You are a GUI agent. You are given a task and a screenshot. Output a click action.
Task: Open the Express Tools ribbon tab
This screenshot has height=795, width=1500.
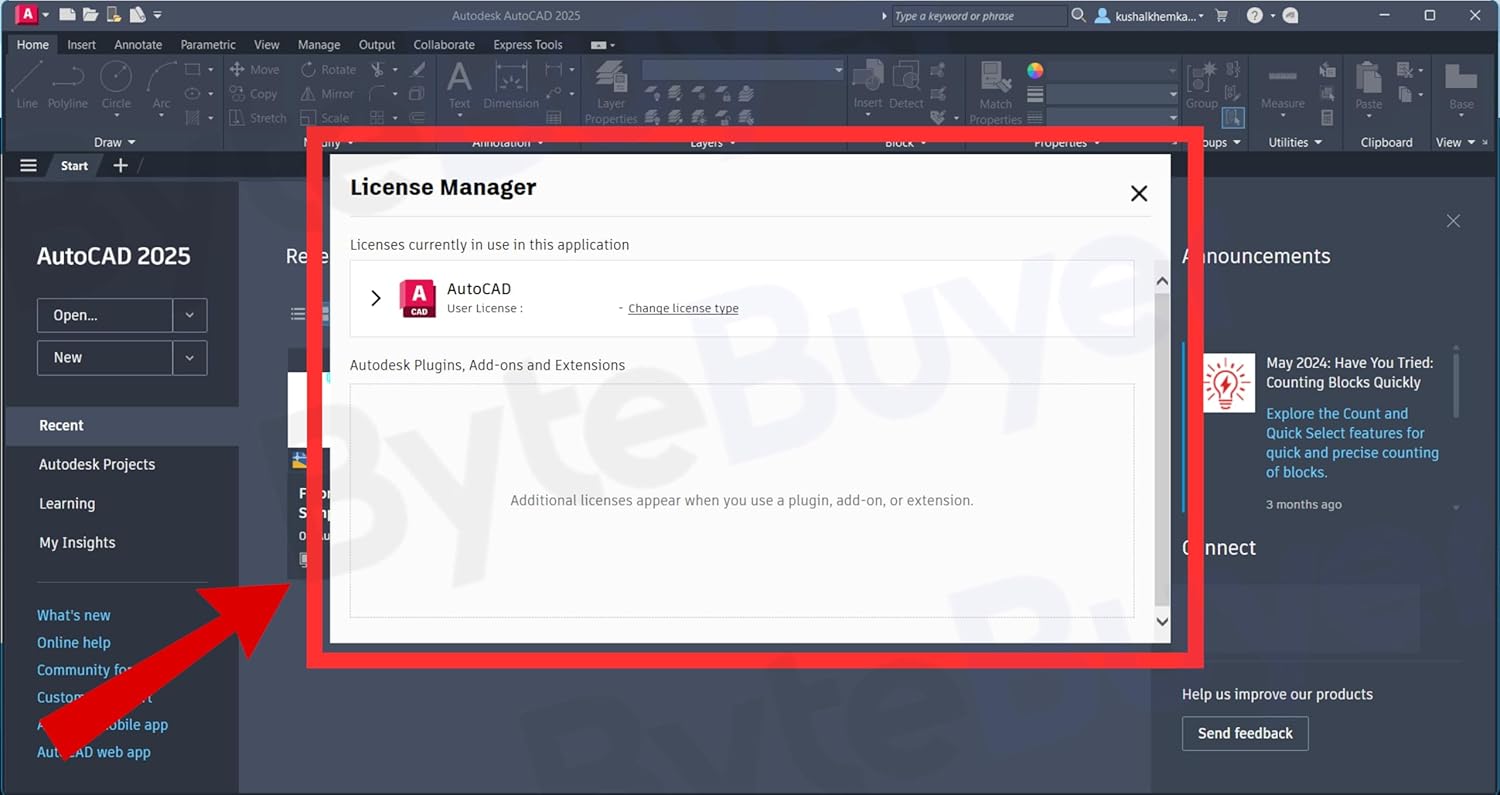pos(528,44)
